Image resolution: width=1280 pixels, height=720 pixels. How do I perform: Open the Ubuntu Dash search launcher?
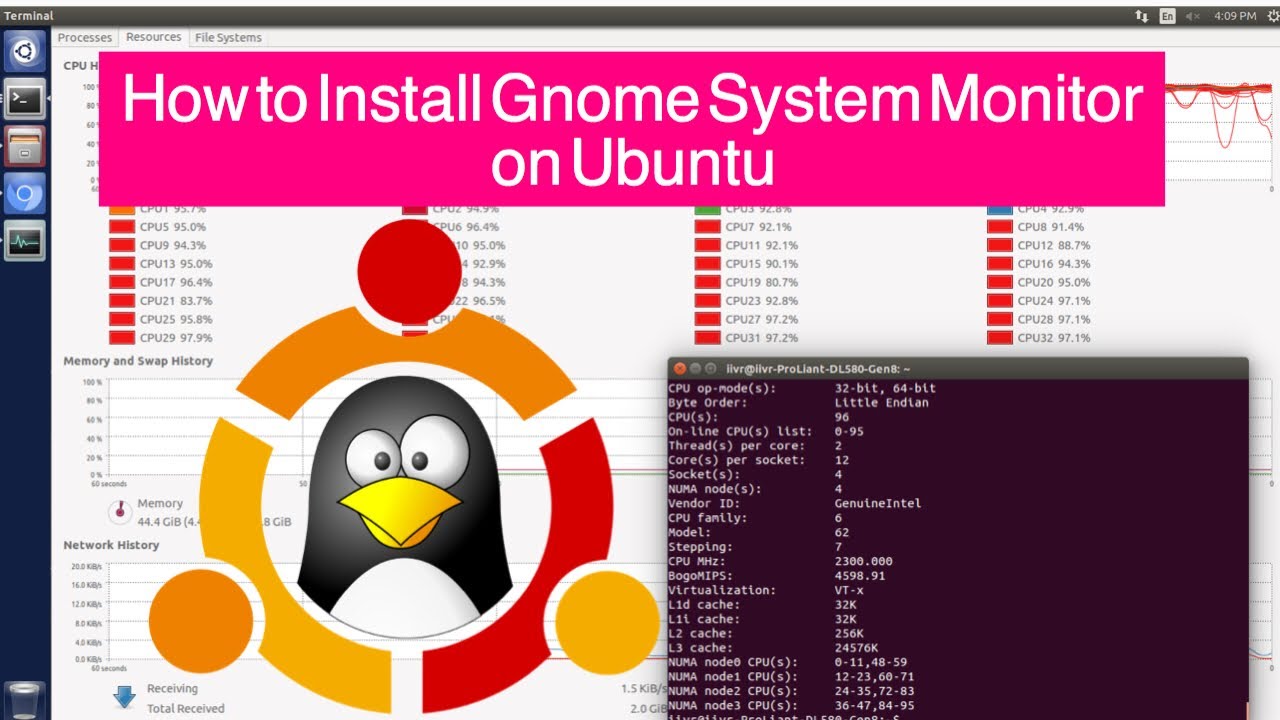(25, 51)
